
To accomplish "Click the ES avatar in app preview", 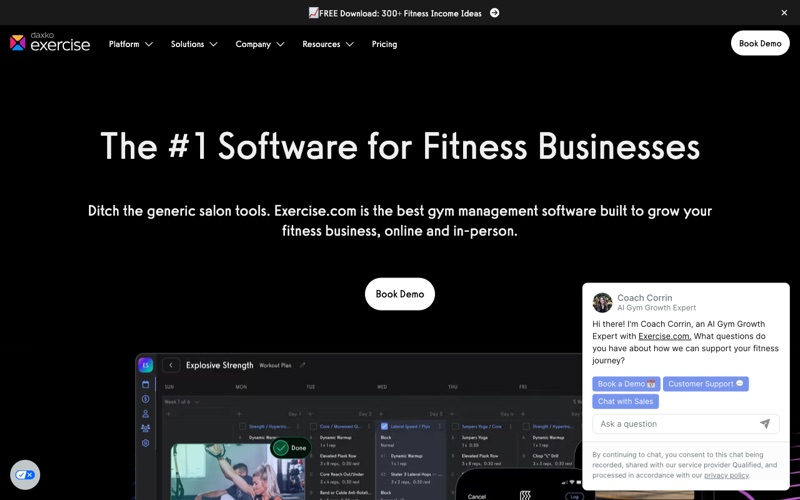I will pos(145,365).
